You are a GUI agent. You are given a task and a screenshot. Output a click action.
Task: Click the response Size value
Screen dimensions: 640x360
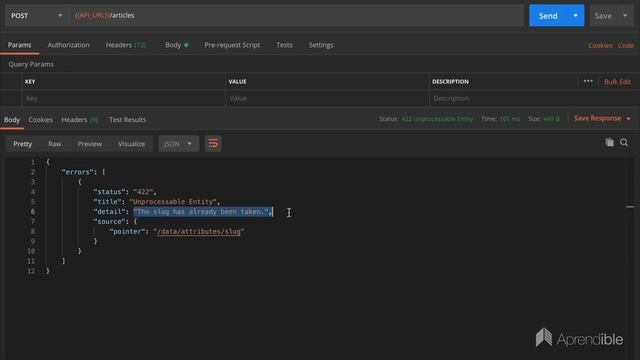[552, 119]
